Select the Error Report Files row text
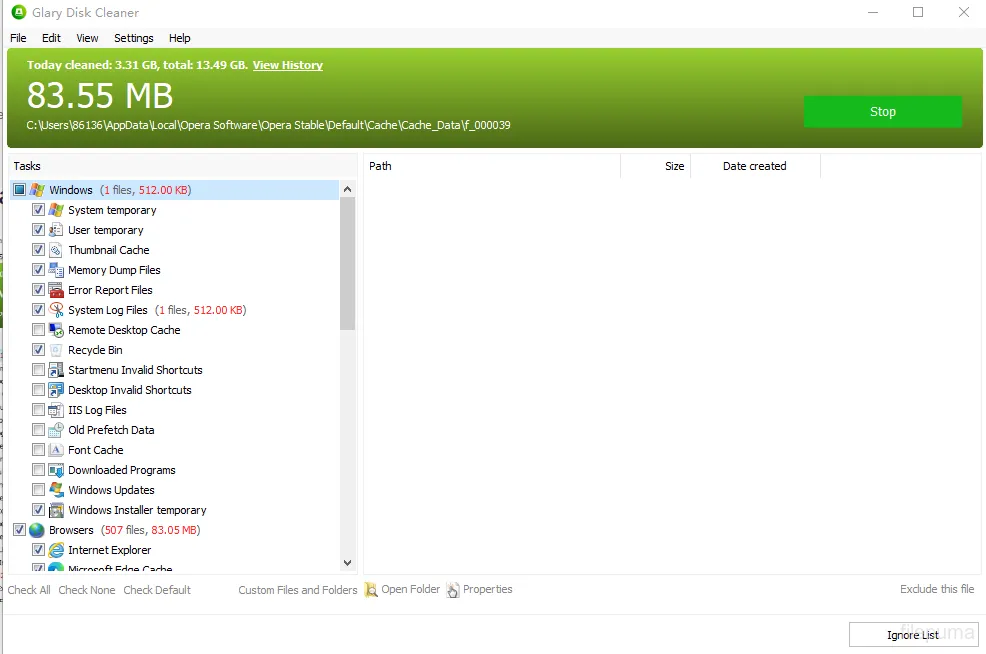This screenshot has width=986, height=654. click(110, 290)
